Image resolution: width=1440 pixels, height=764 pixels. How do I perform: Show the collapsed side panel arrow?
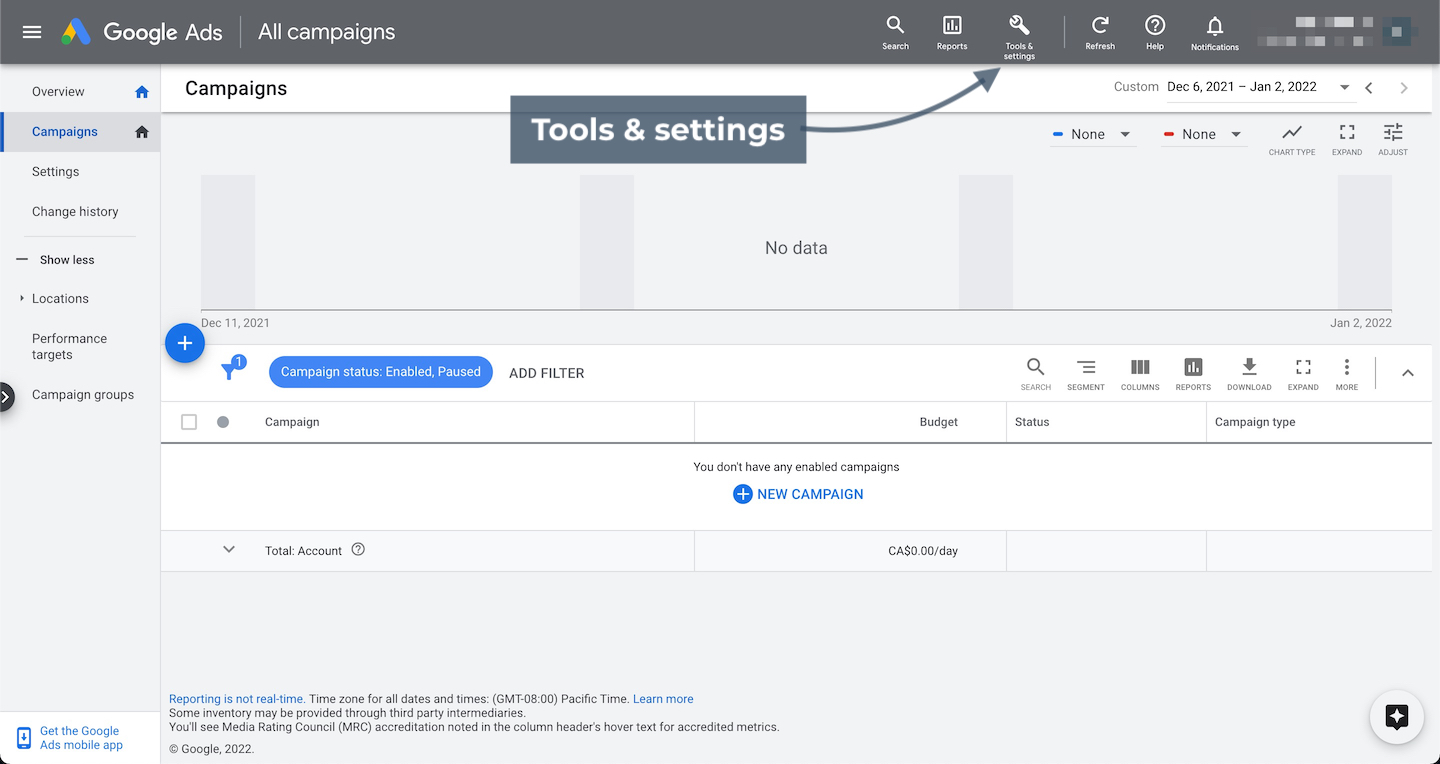(5, 397)
